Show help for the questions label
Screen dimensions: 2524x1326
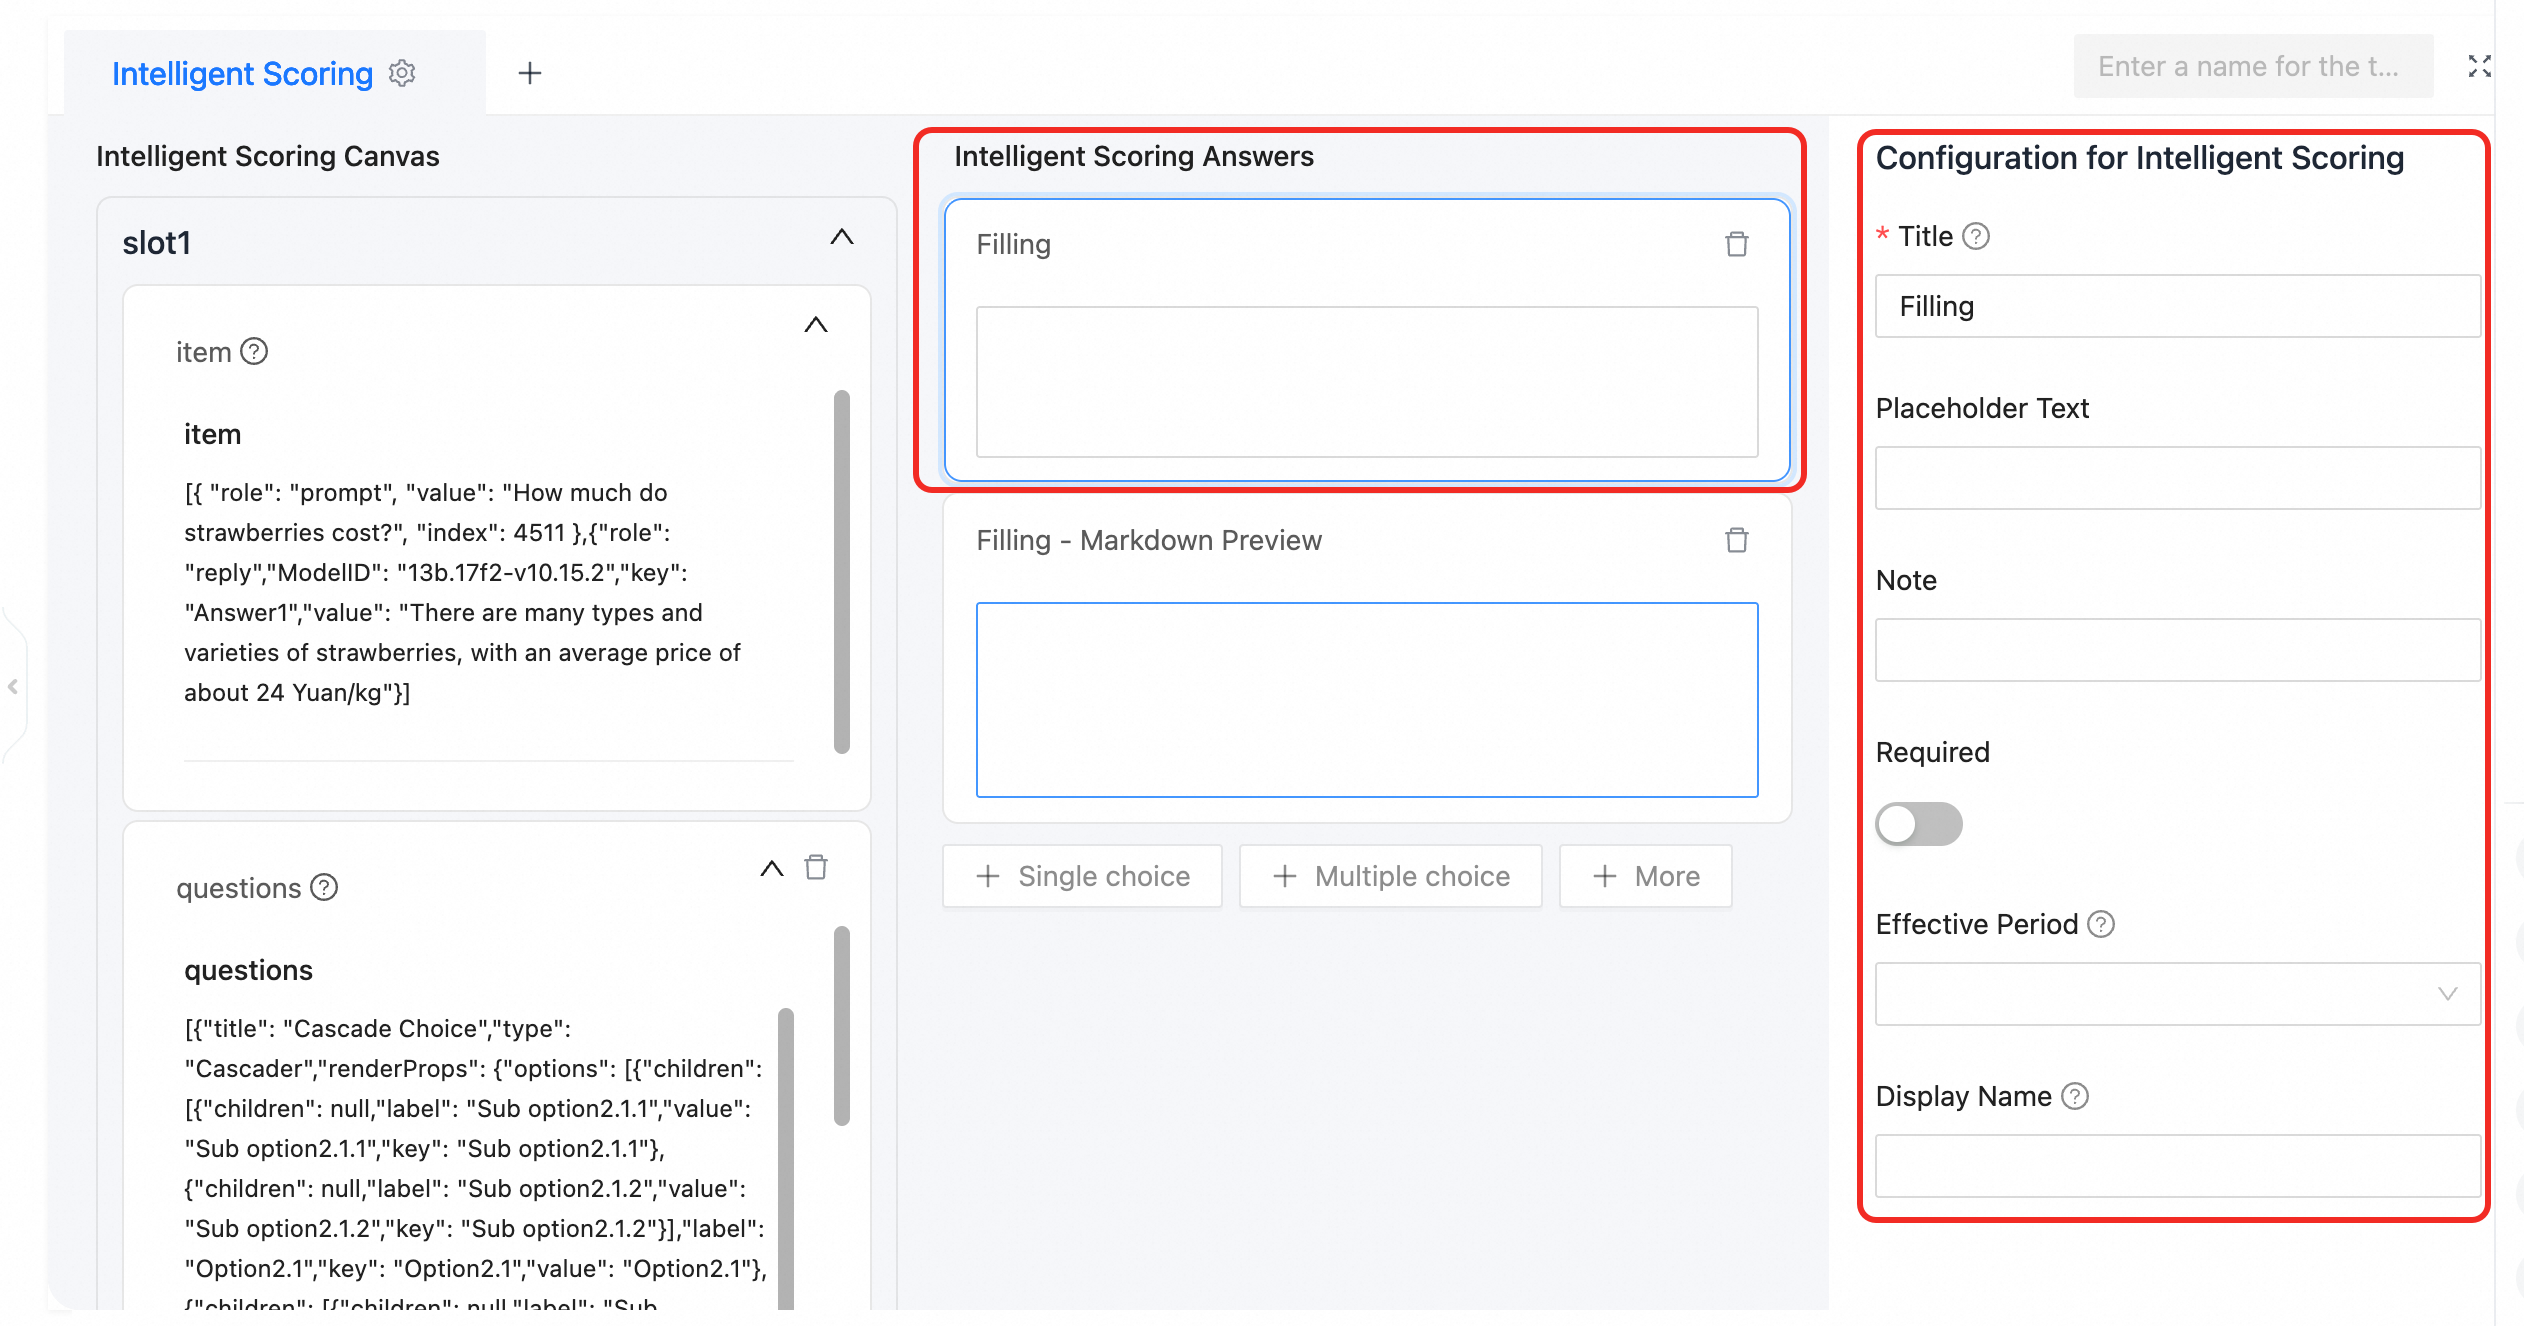point(324,887)
